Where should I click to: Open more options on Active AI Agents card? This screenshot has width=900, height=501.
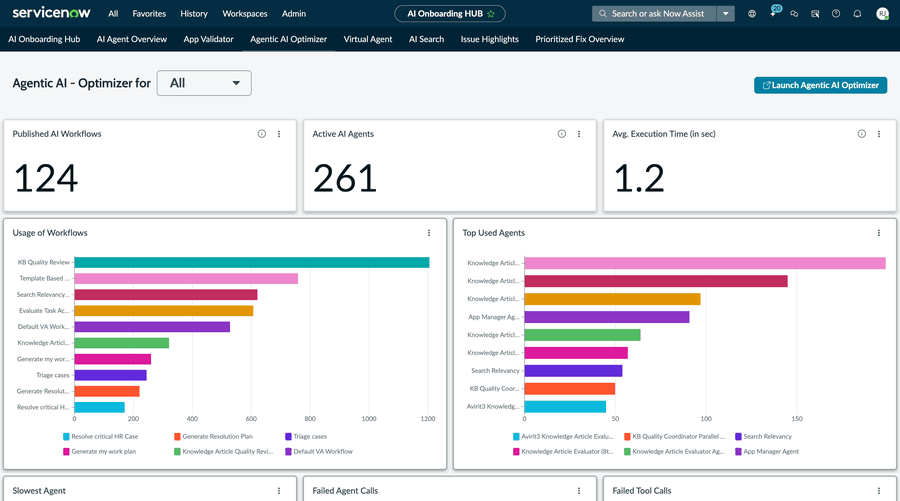pyautogui.click(x=579, y=134)
